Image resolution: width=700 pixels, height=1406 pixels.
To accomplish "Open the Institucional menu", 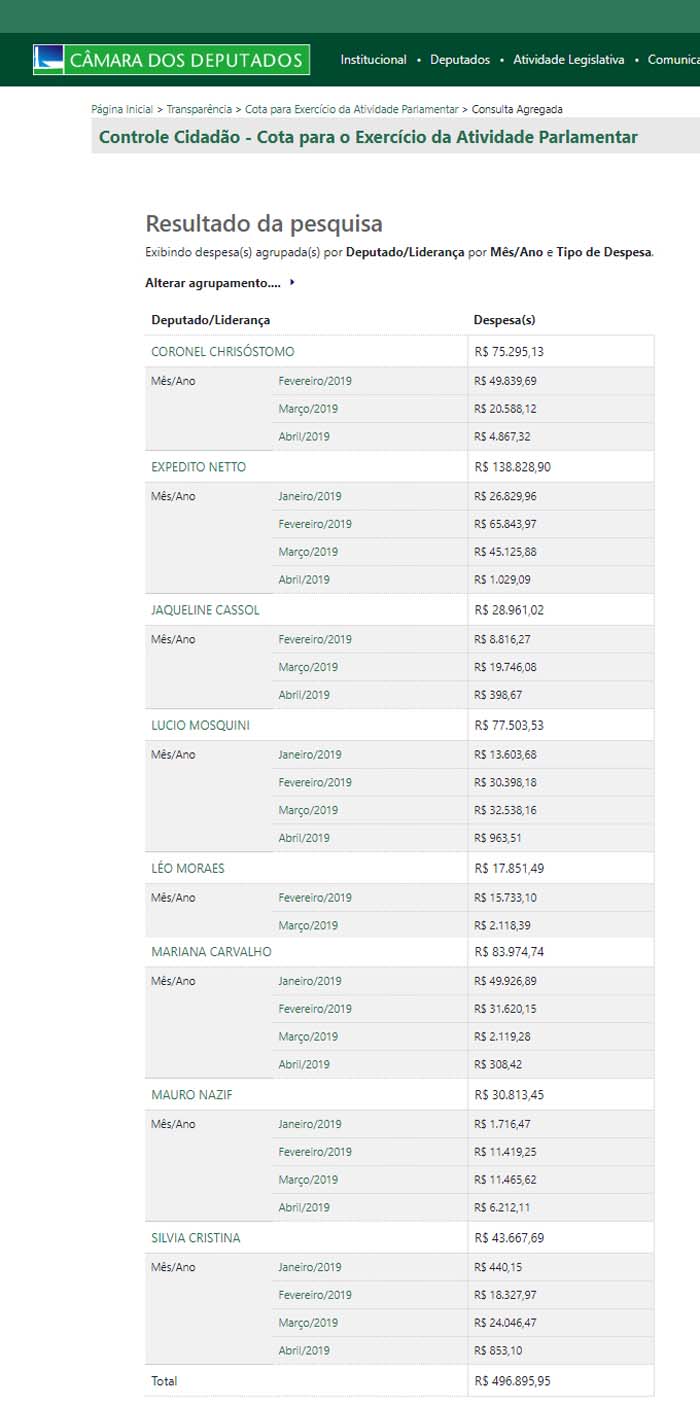I will click(x=373, y=60).
